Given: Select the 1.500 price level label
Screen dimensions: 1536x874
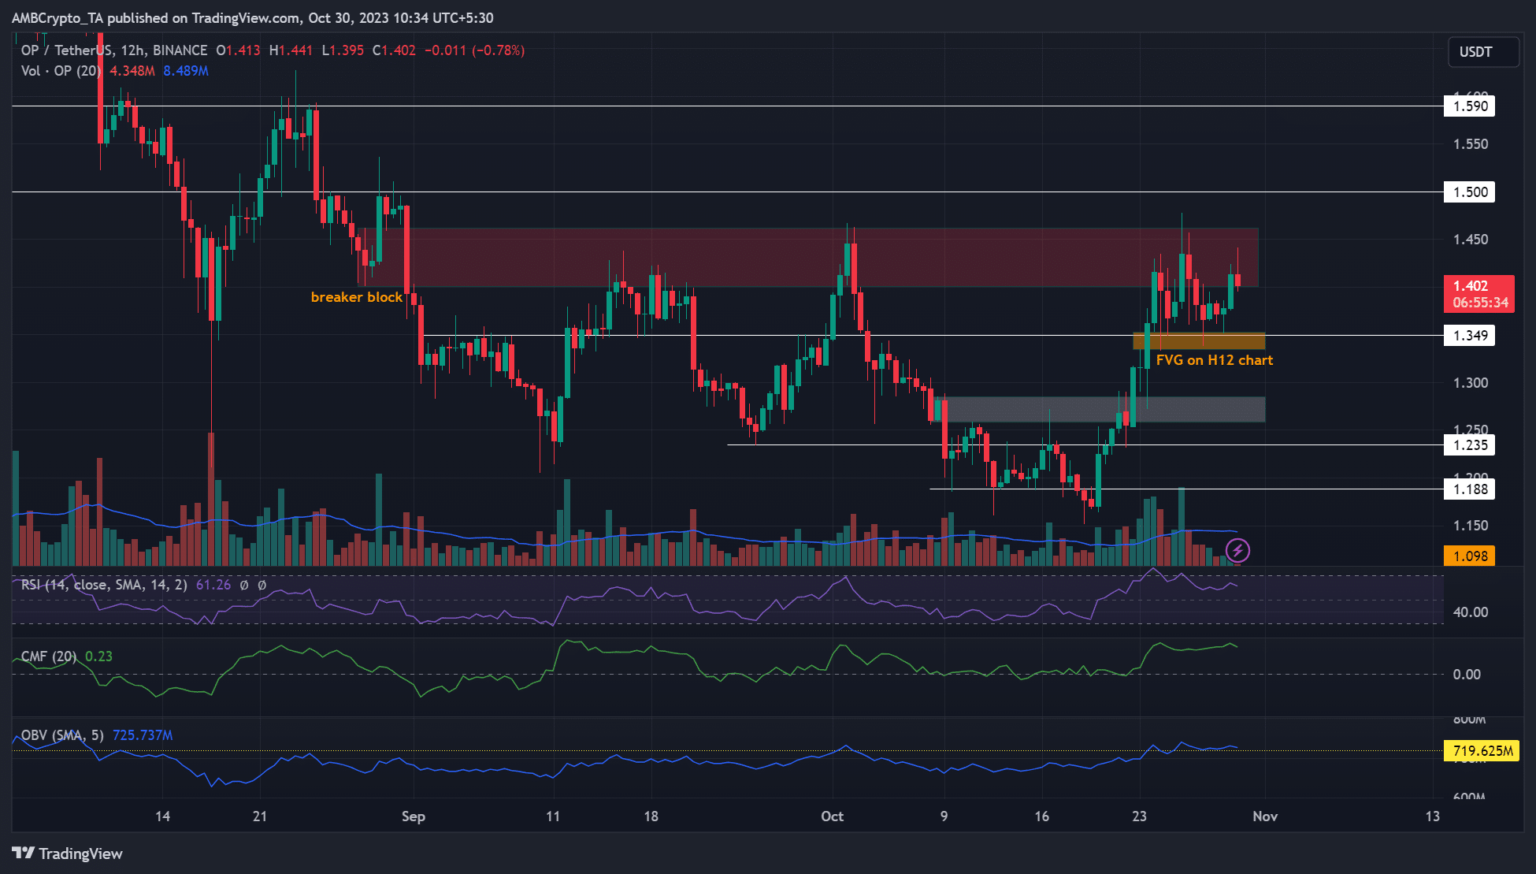Looking at the screenshot, I should coord(1469,192).
